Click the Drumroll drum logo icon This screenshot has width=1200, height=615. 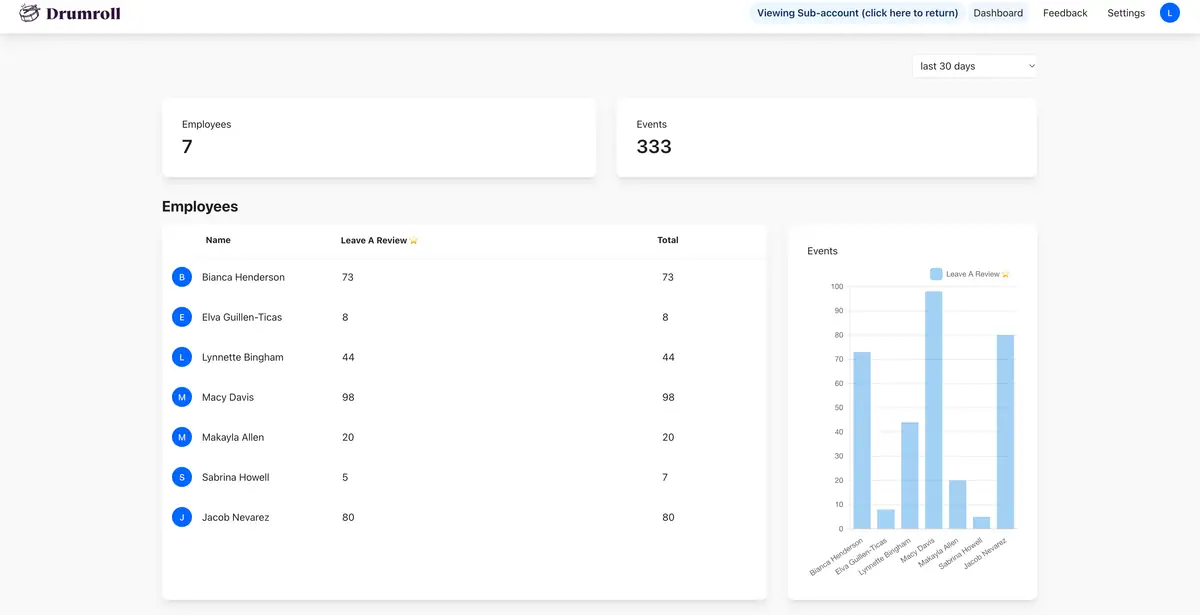30,13
